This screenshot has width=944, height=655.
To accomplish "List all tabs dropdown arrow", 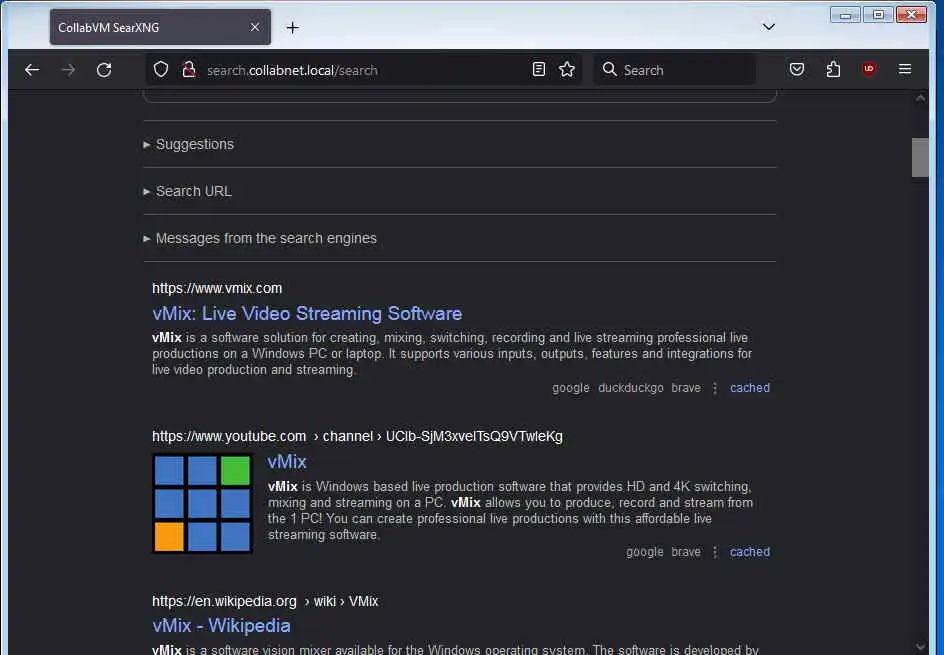I will [768, 27].
